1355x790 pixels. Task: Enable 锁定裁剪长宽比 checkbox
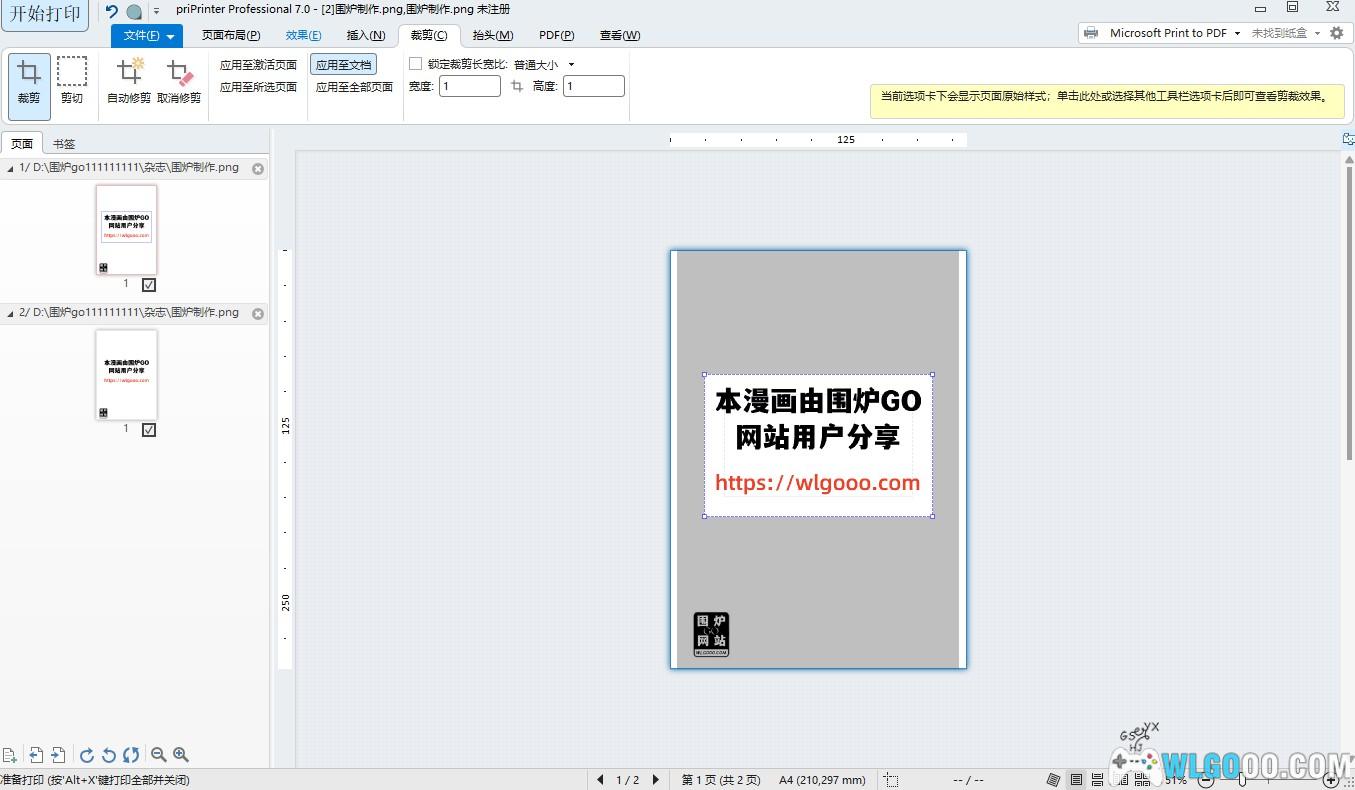tap(416, 64)
